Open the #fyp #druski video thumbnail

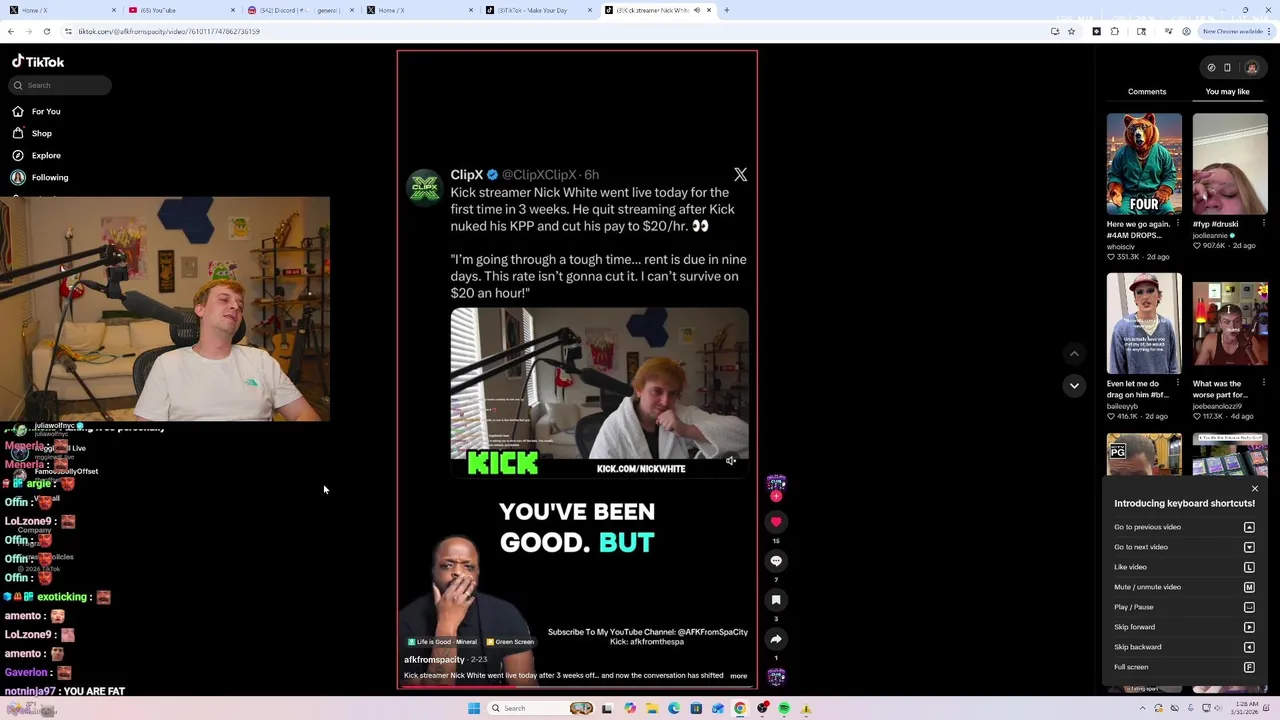(x=1230, y=163)
